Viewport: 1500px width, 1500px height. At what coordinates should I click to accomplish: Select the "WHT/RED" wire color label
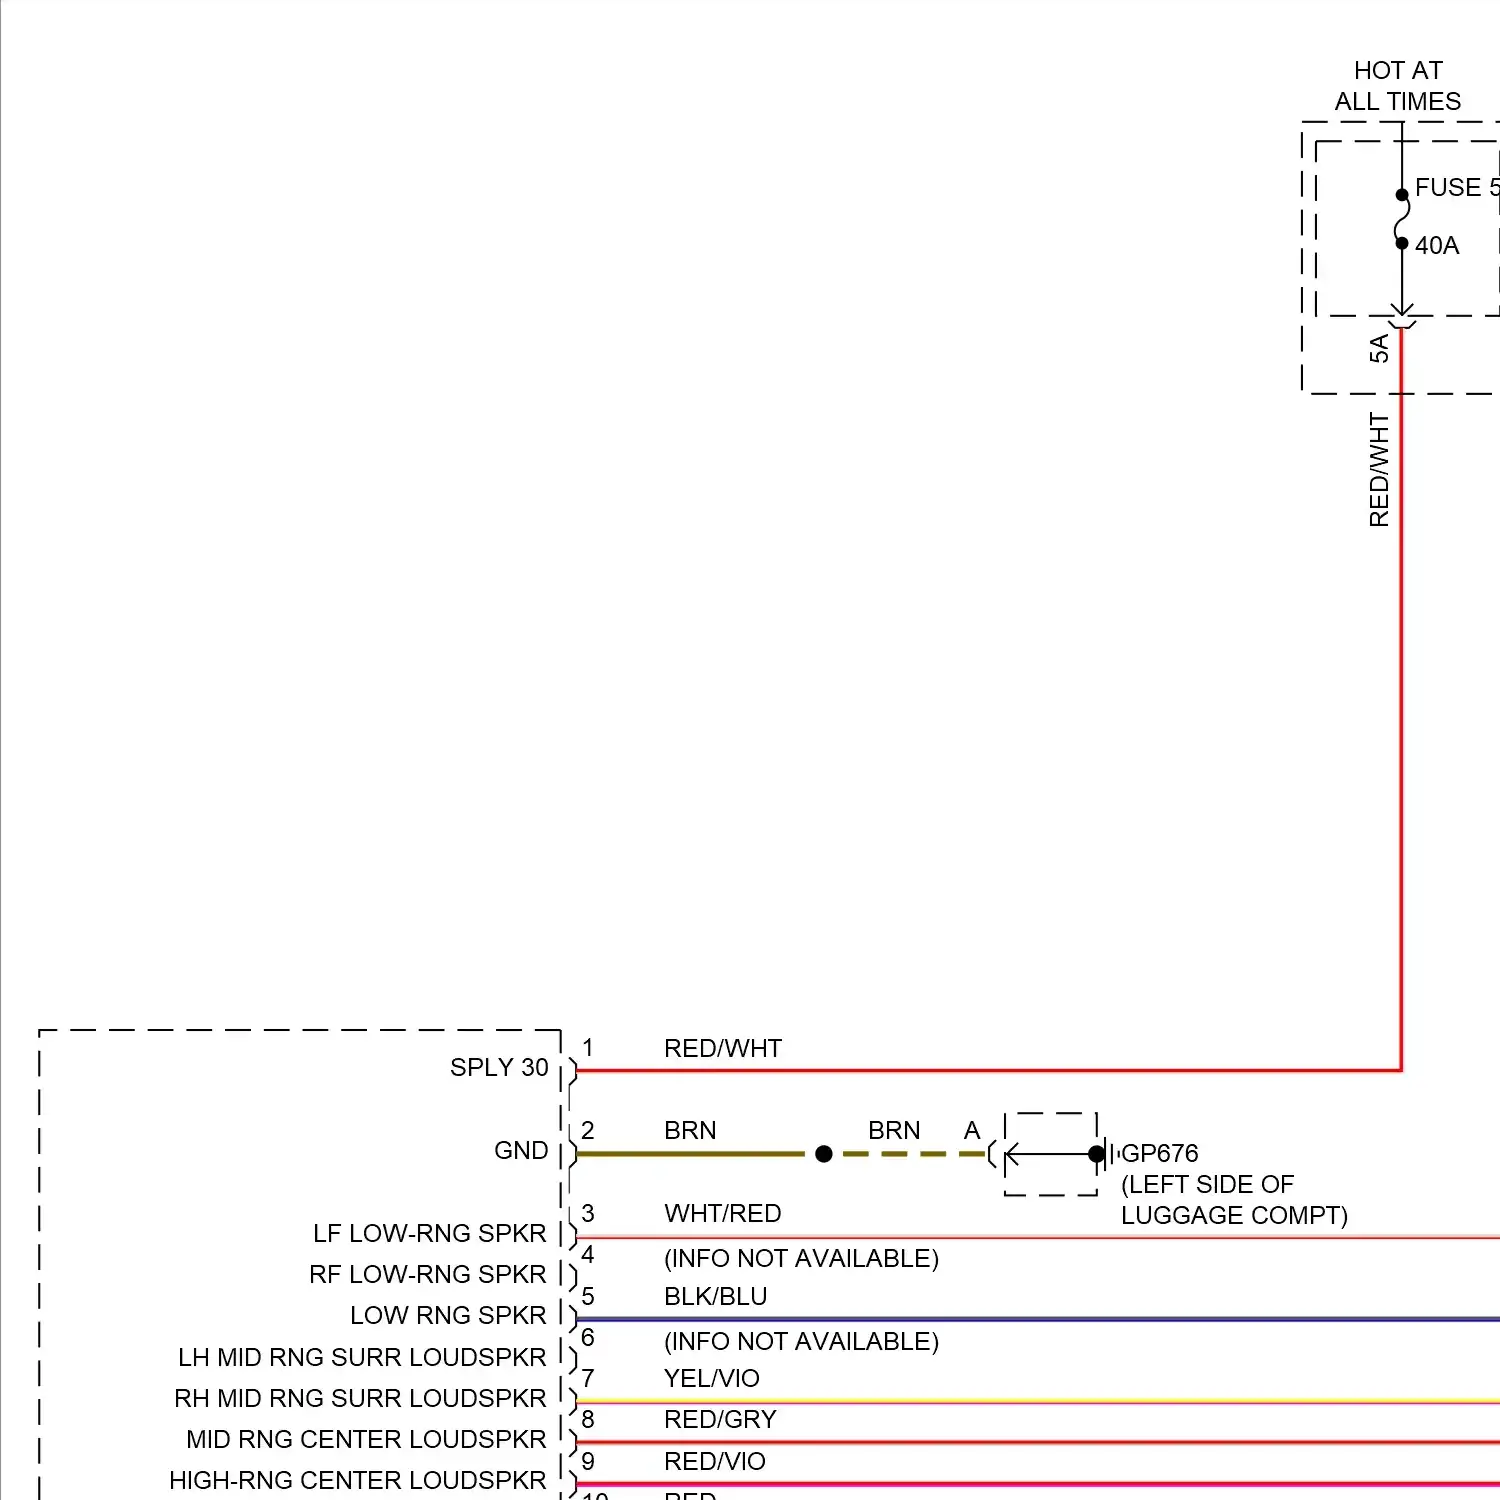pyautogui.click(x=723, y=1213)
